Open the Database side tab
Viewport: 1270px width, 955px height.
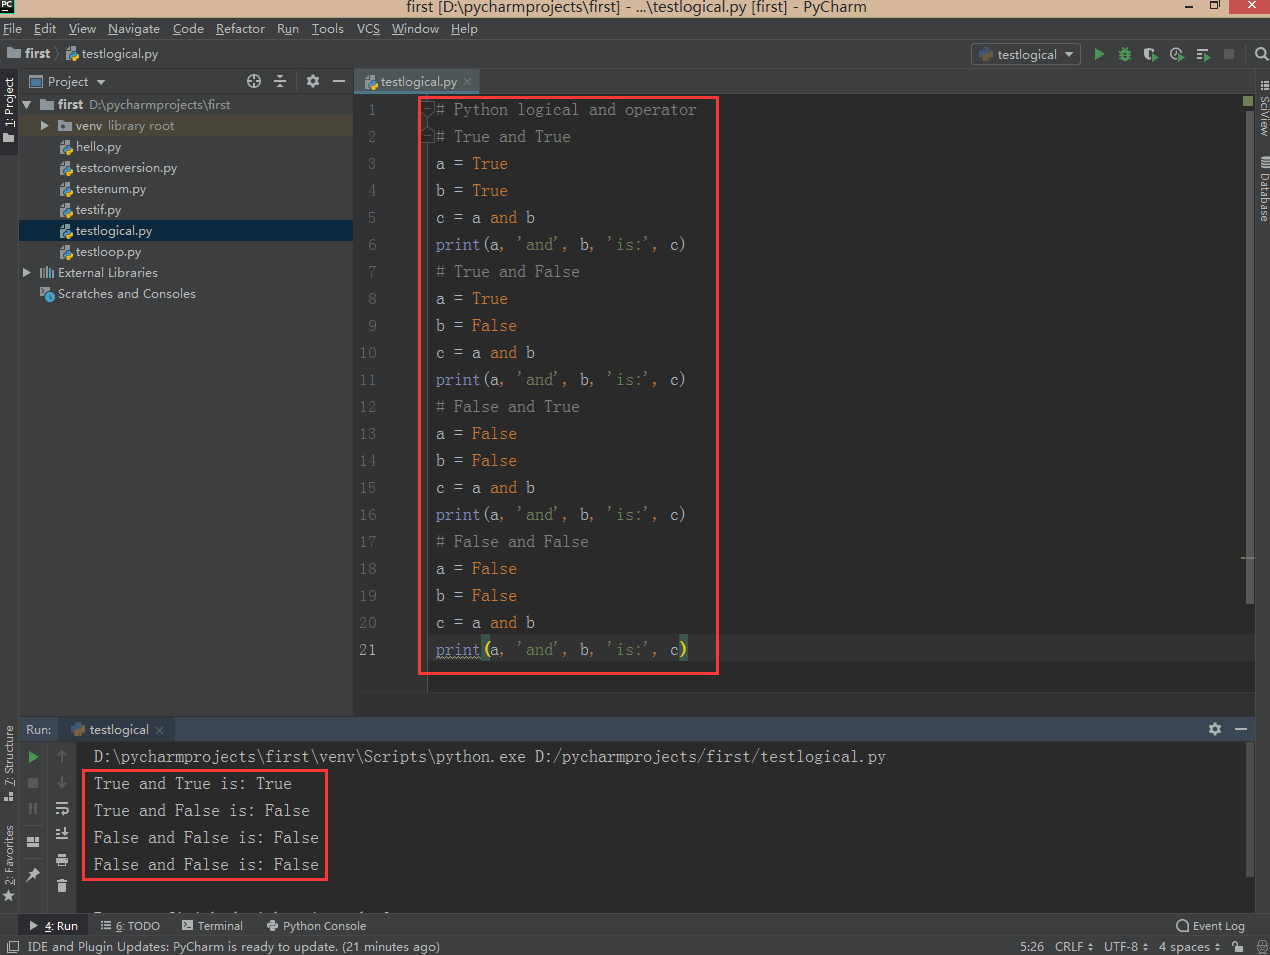1263,189
